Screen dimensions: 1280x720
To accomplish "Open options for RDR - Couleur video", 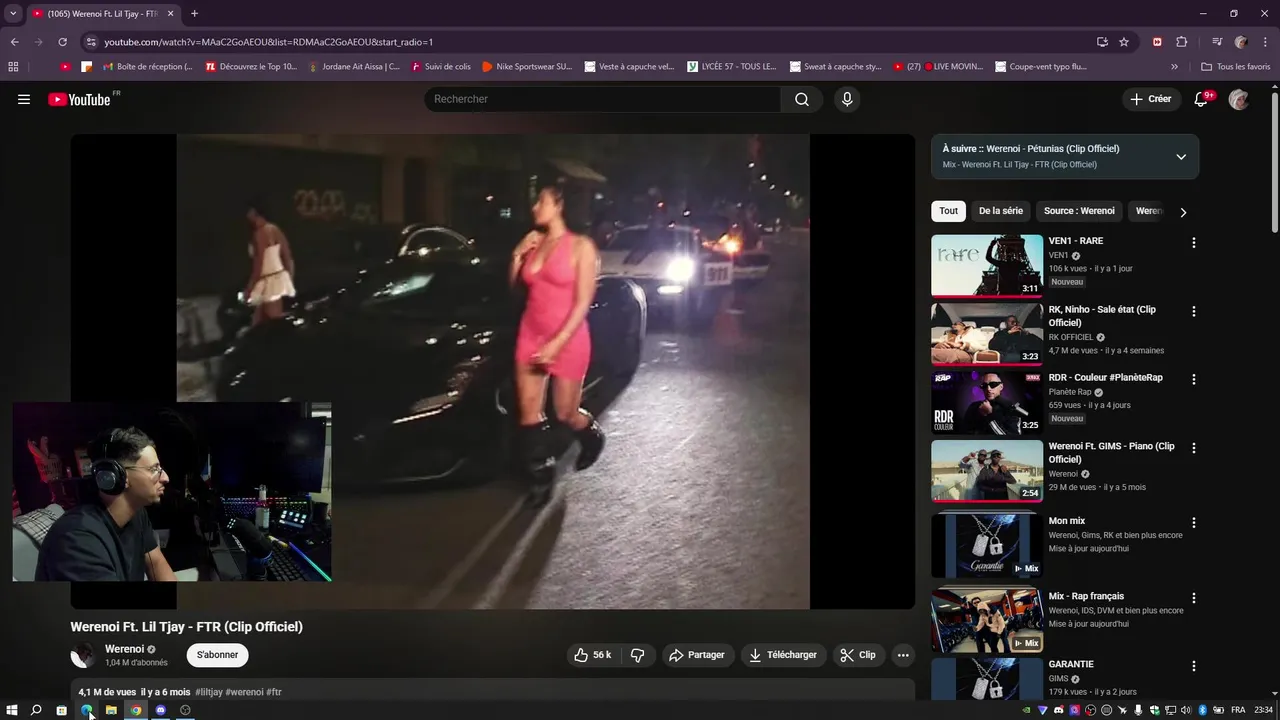I will (x=1193, y=380).
